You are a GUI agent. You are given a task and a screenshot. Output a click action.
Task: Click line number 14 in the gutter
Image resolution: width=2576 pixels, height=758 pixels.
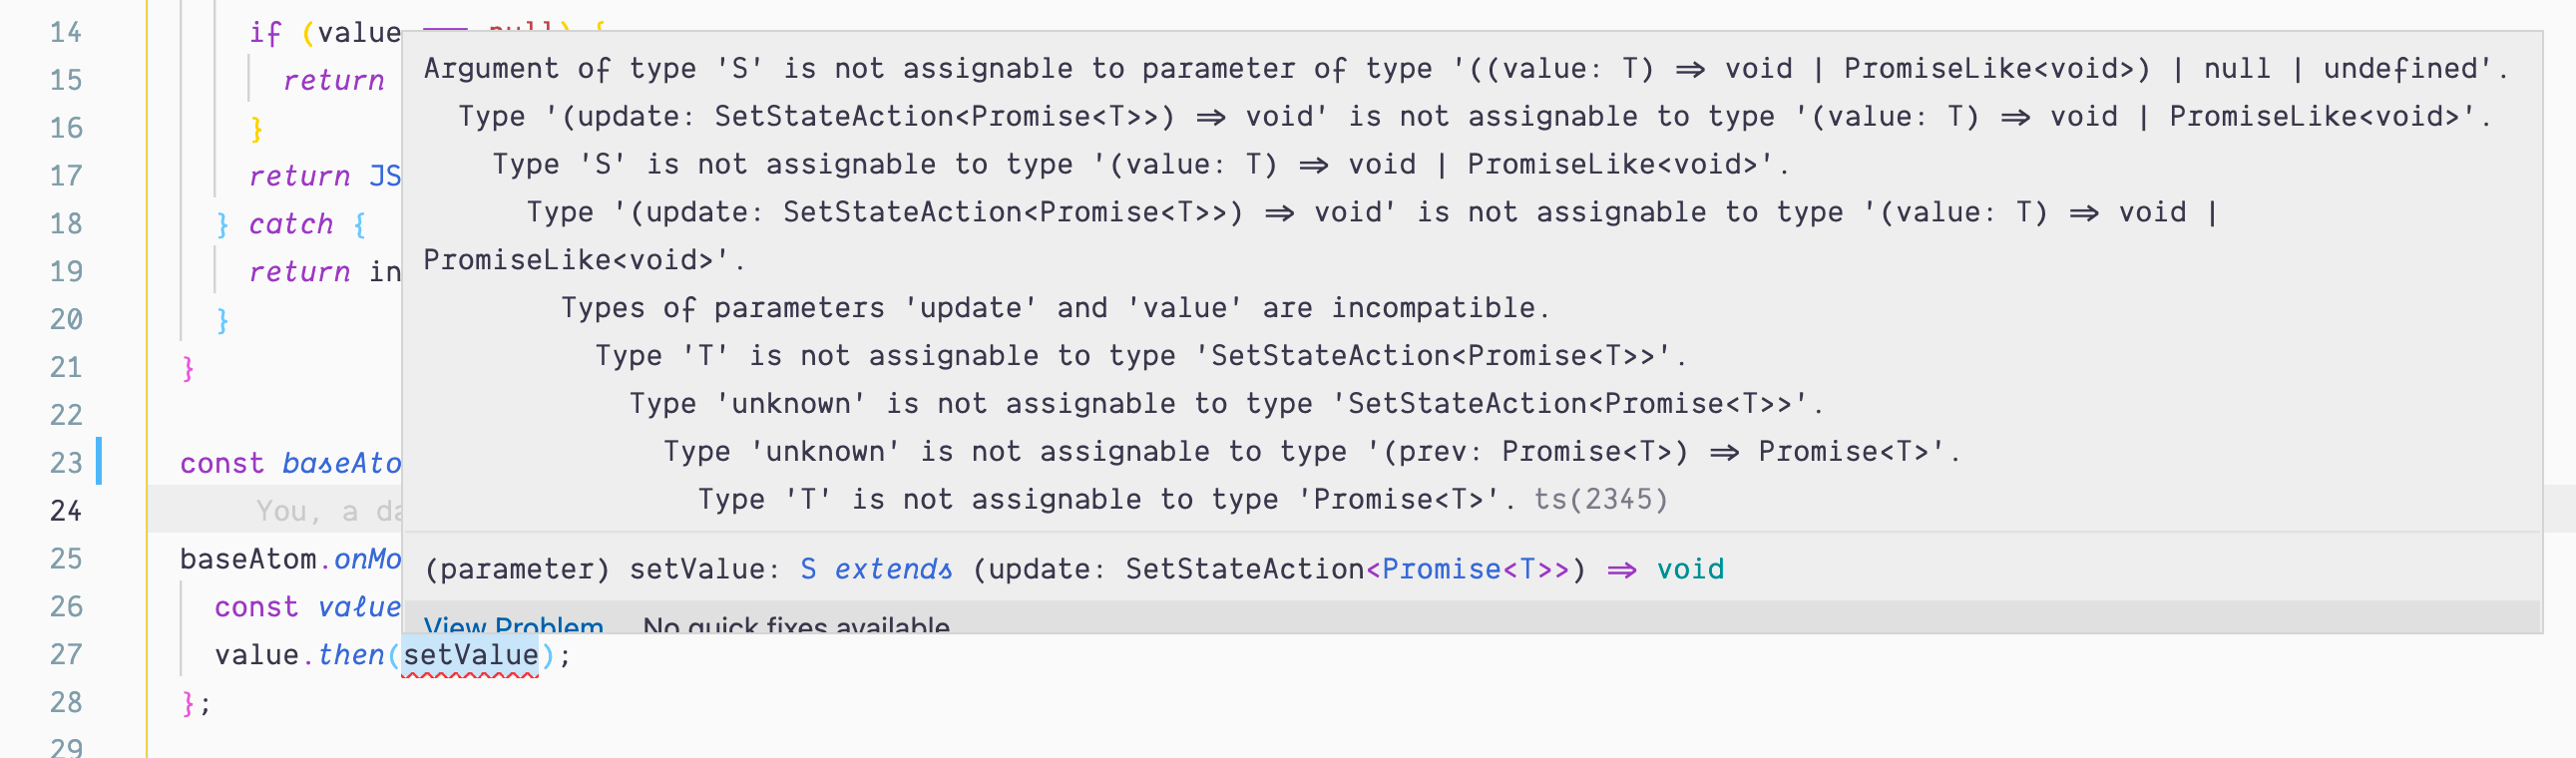pos(66,31)
